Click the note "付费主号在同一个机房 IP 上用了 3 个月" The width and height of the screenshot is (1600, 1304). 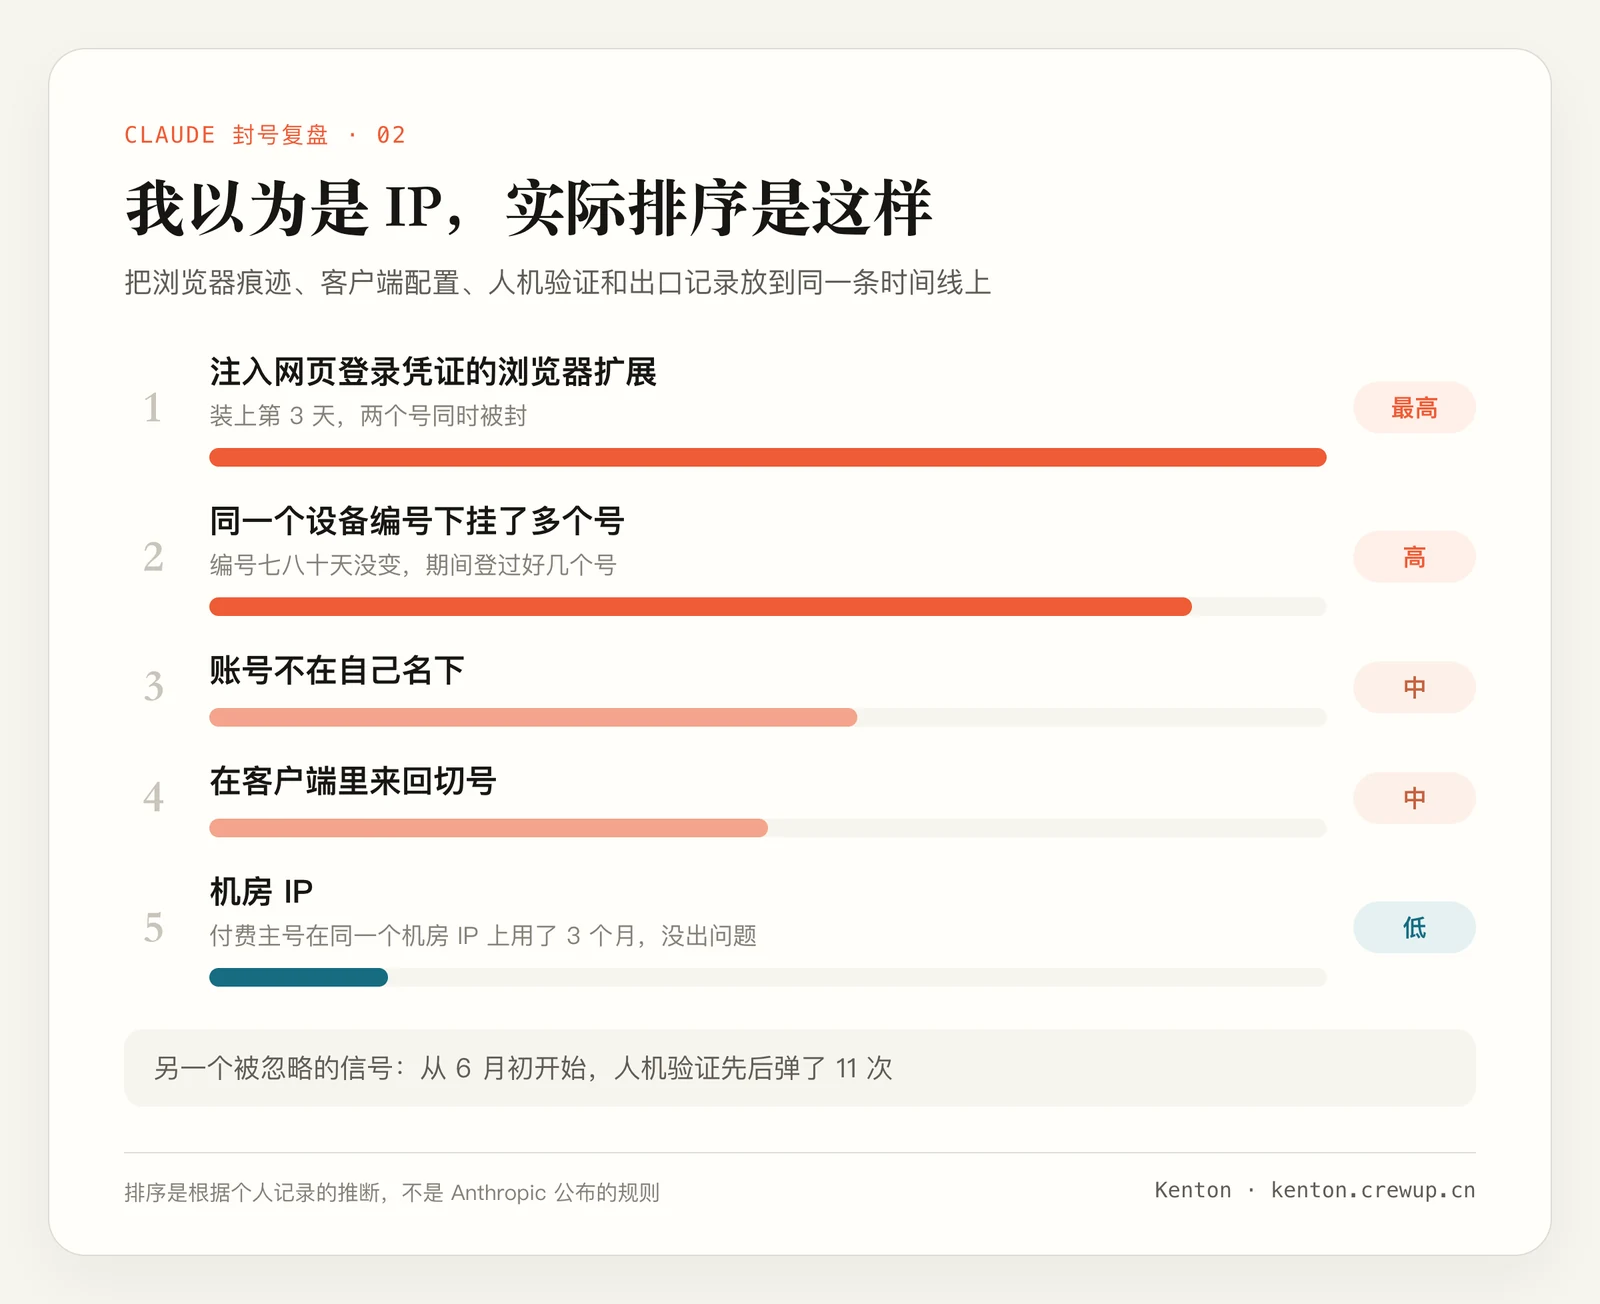[483, 936]
